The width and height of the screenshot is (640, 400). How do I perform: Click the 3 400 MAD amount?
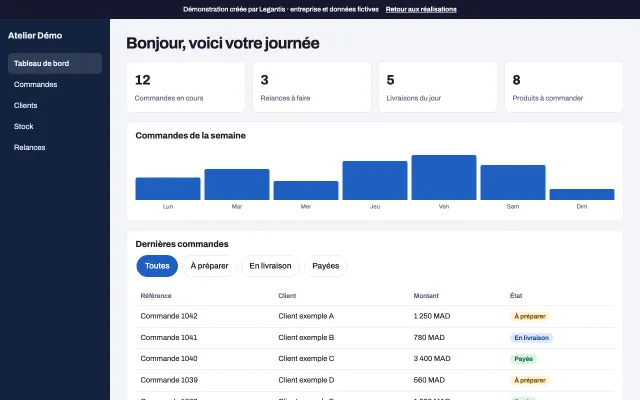(x=432, y=358)
